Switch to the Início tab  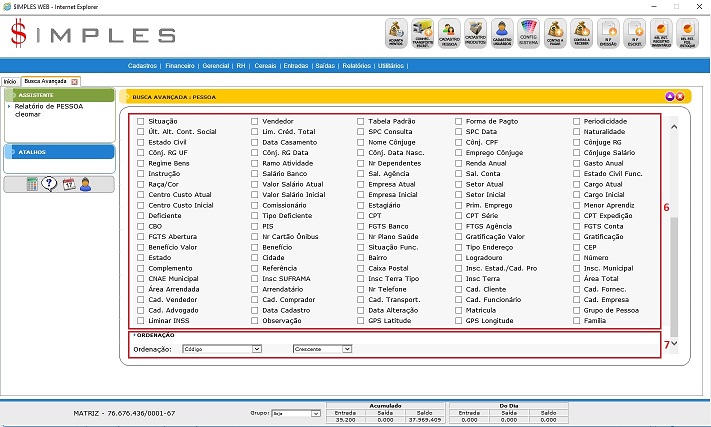coord(10,81)
